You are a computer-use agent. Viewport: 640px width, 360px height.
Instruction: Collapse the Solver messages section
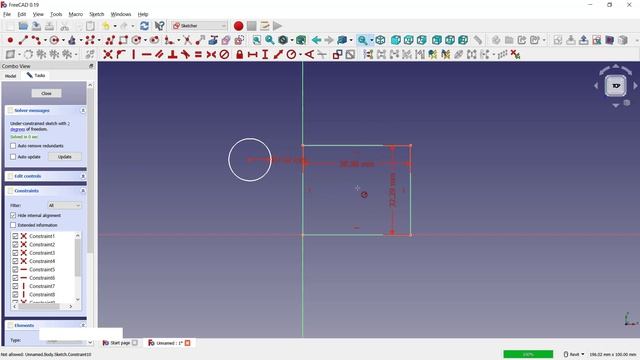[x=83, y=110]
